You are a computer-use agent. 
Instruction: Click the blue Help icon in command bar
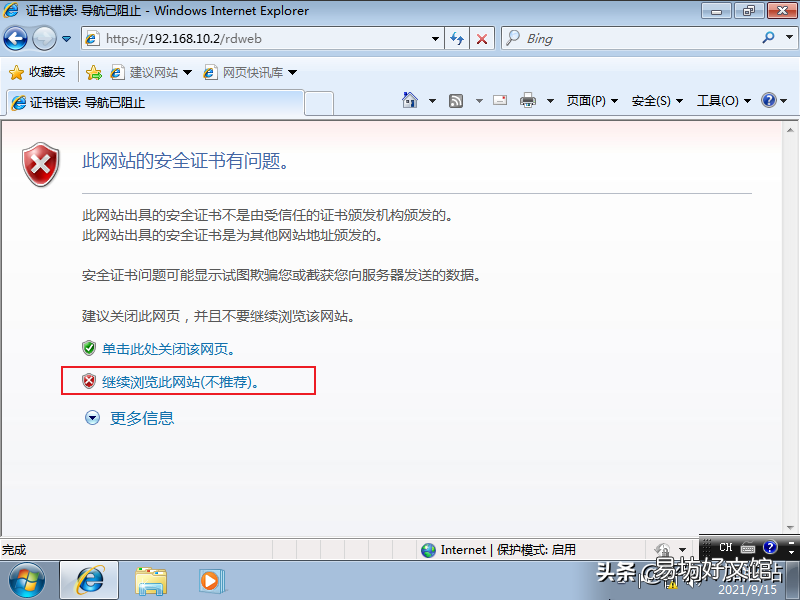[769, 100]
